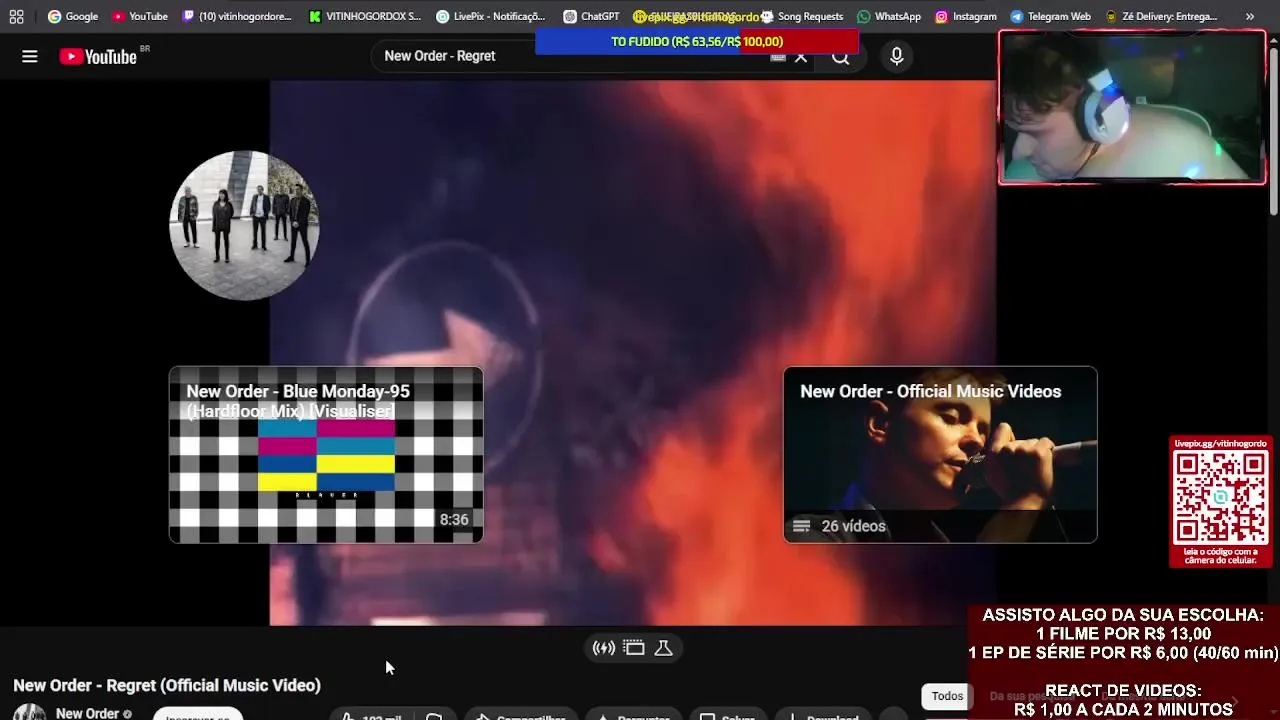The height and width of the screenshot is (720, 1280).
Task: Open the LivePix Notificaçõ... bookmark
Action: click(491, 16)
